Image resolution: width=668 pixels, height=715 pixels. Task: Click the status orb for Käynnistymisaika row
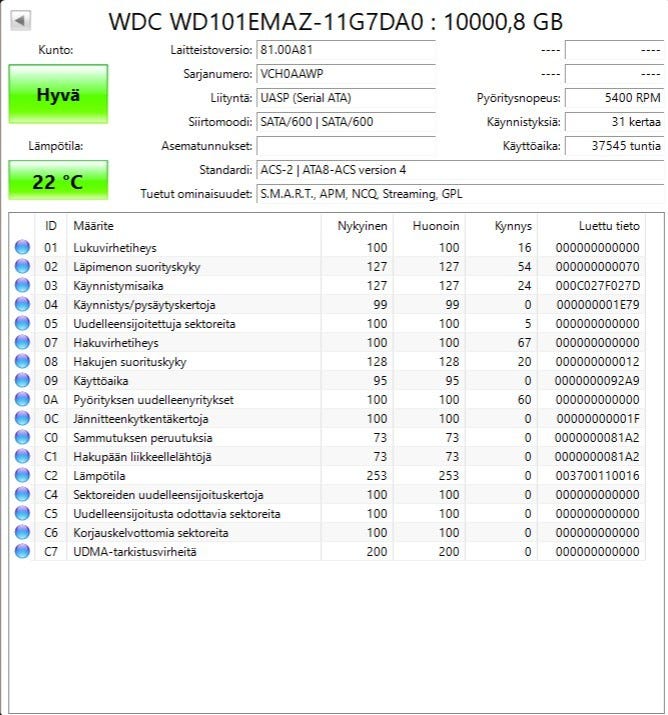[22, 285]
